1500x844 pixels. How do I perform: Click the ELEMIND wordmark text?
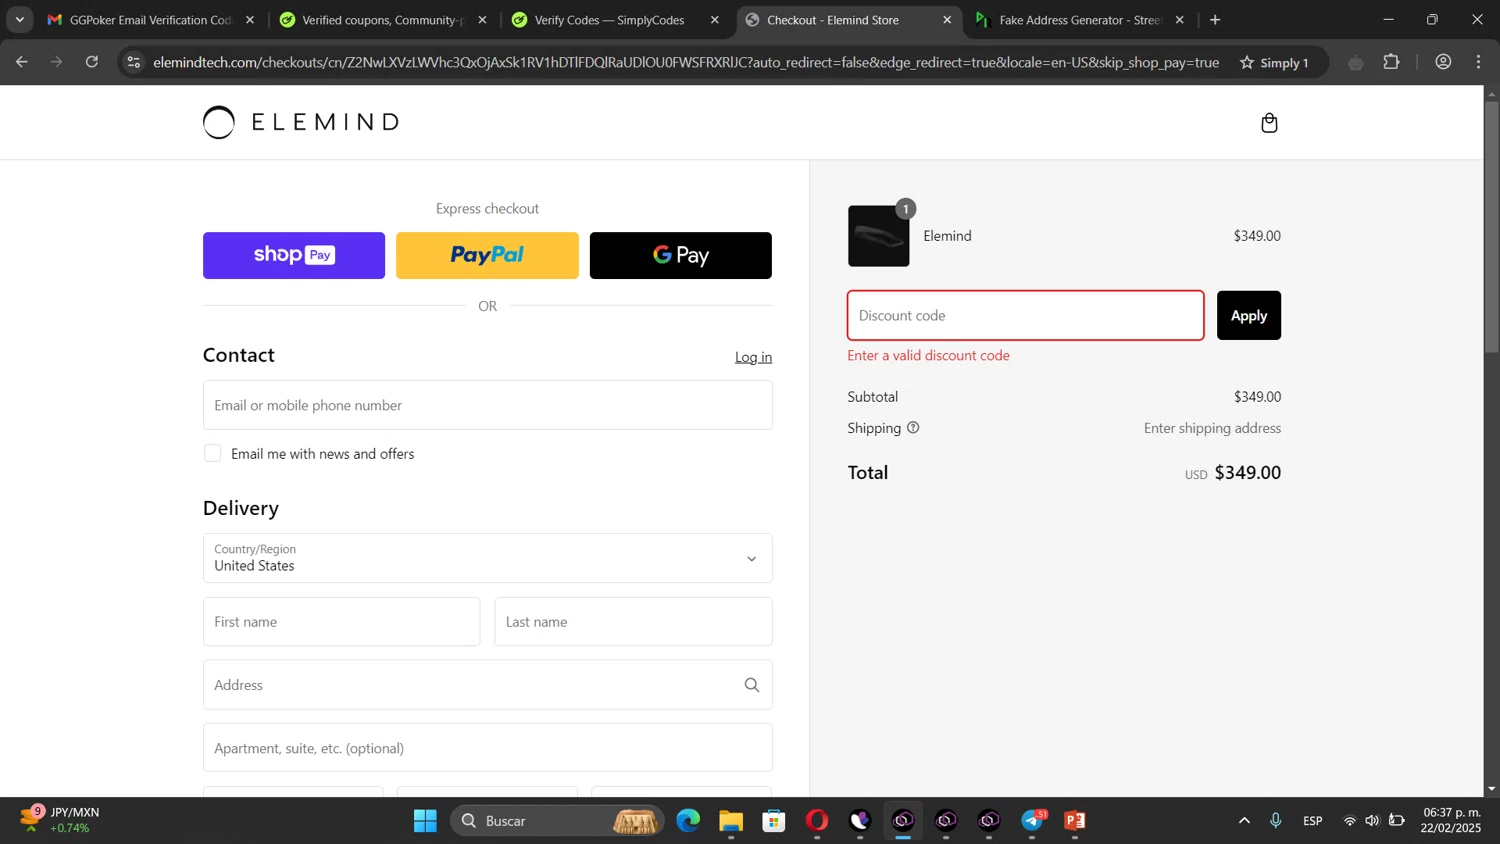click(325, 122)
